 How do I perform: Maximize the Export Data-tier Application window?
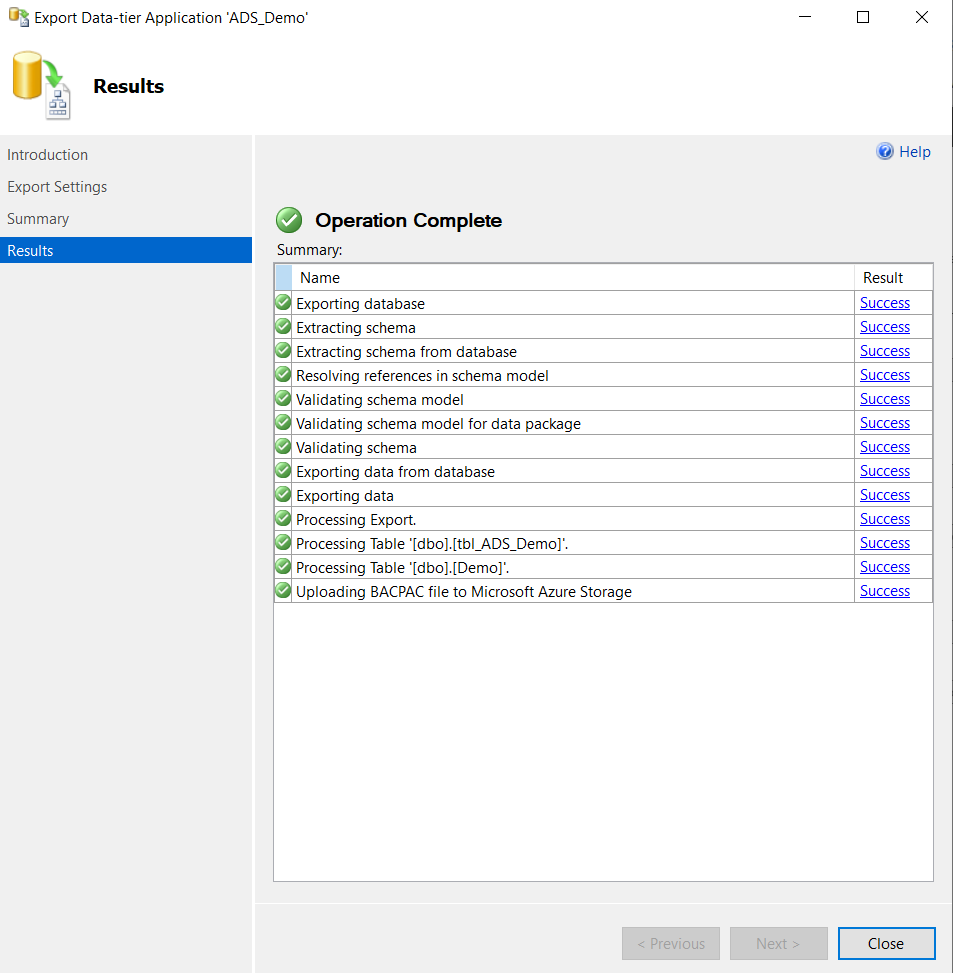(x=862, y=17)
